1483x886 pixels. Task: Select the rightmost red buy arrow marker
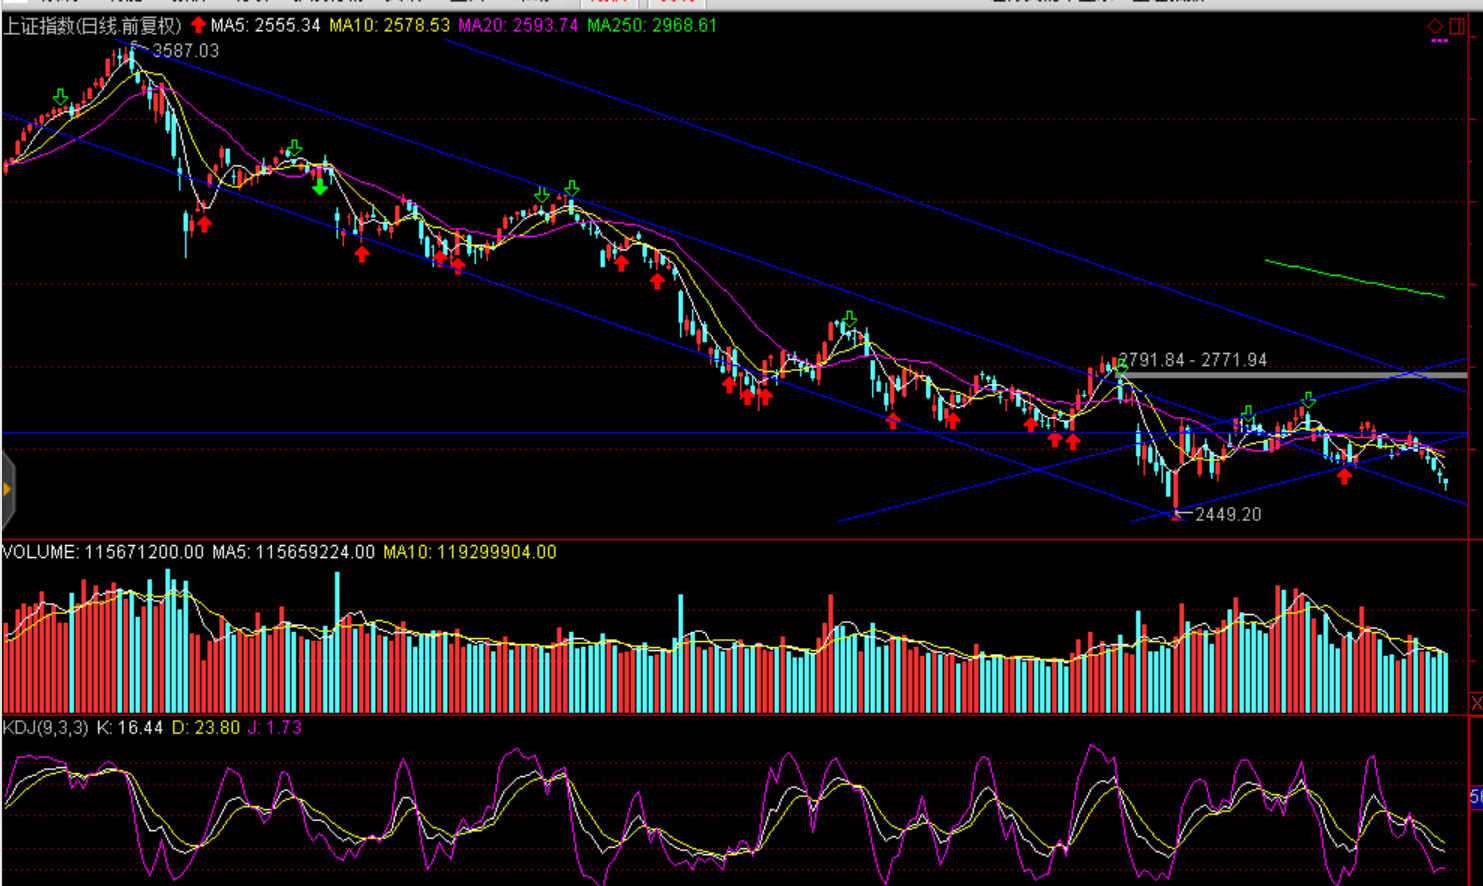point(1345,476)
